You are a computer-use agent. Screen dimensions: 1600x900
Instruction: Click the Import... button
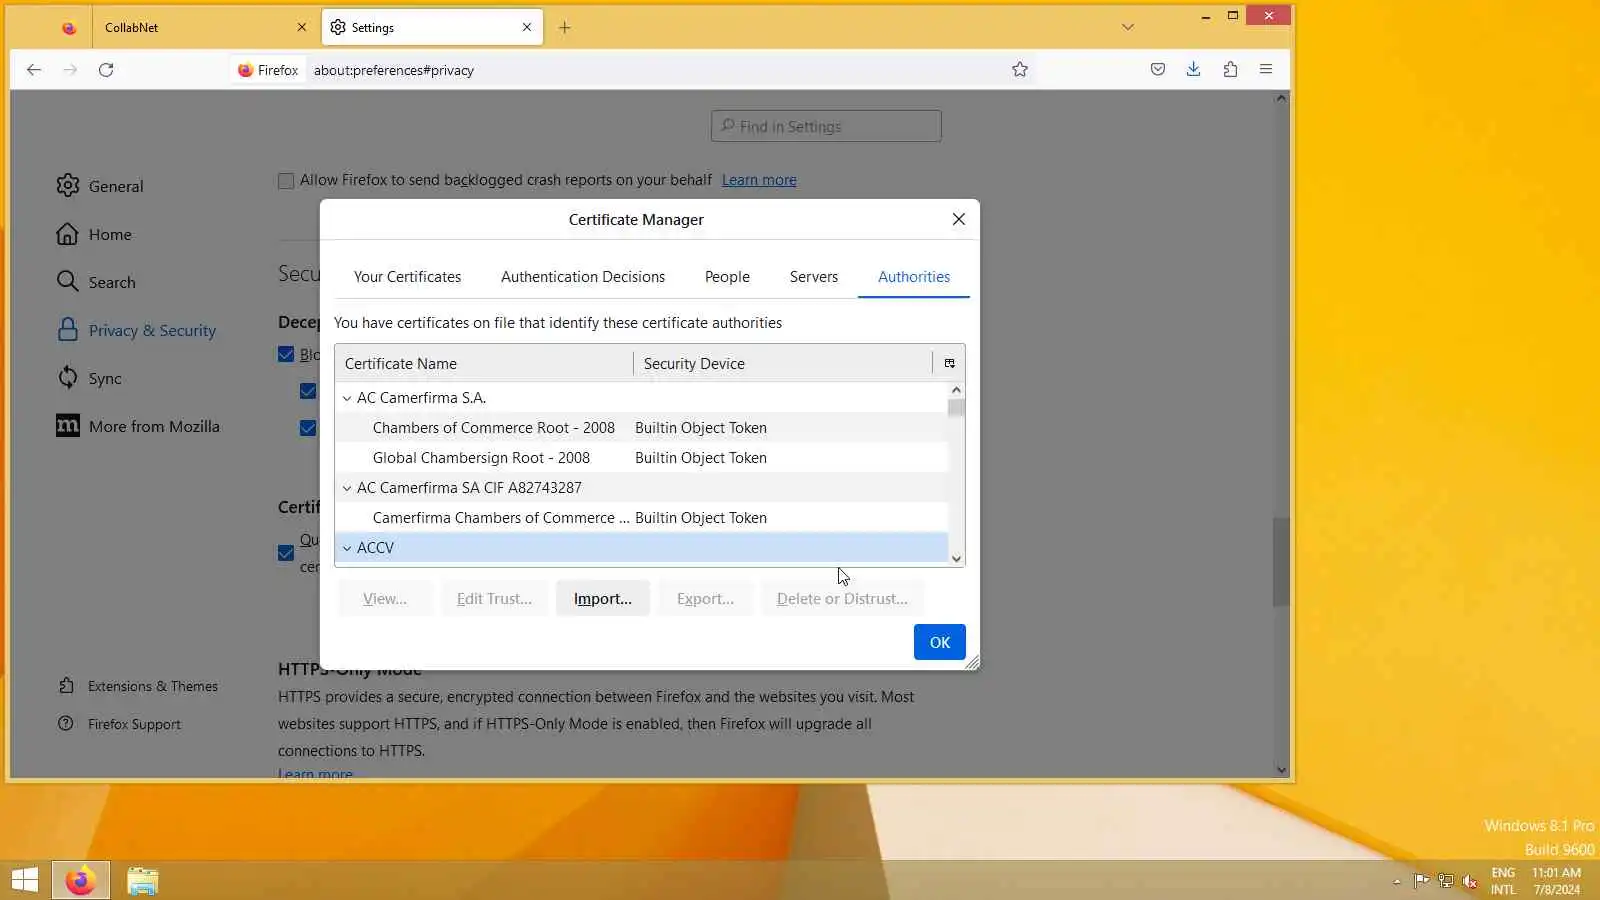coord(603,599)
